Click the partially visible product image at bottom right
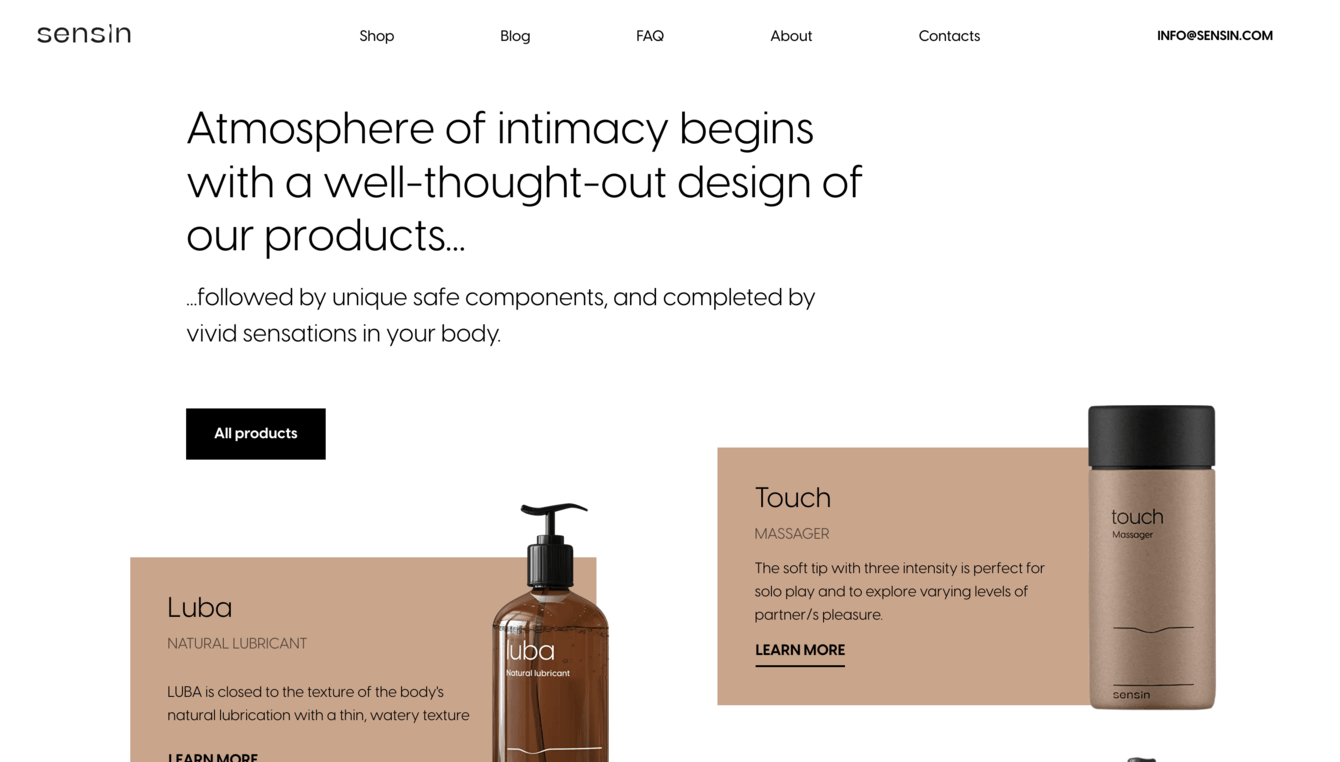 (x=1141, y=758)
